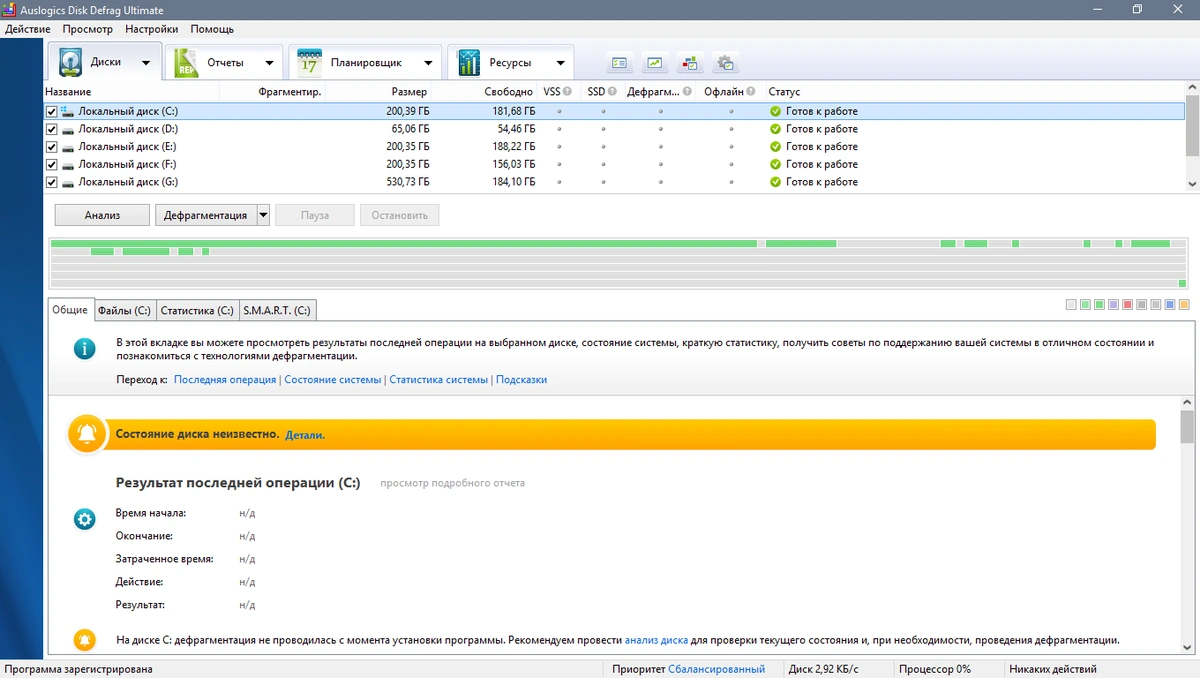
Task: Open the Действие menu
Action: (27, 29)
